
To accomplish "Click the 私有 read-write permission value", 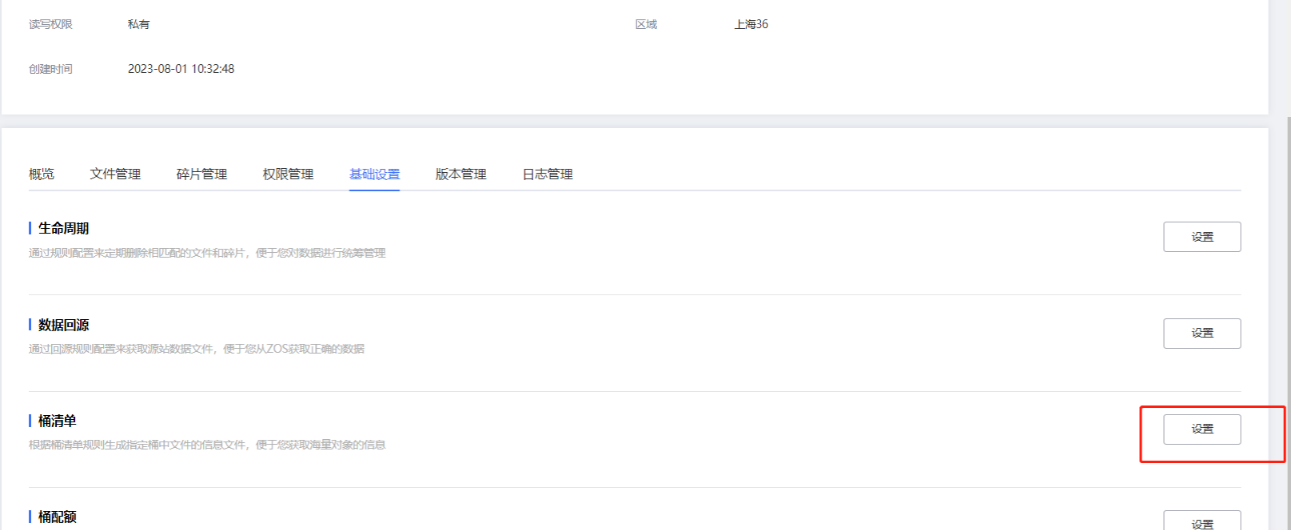I will point(139,24).
